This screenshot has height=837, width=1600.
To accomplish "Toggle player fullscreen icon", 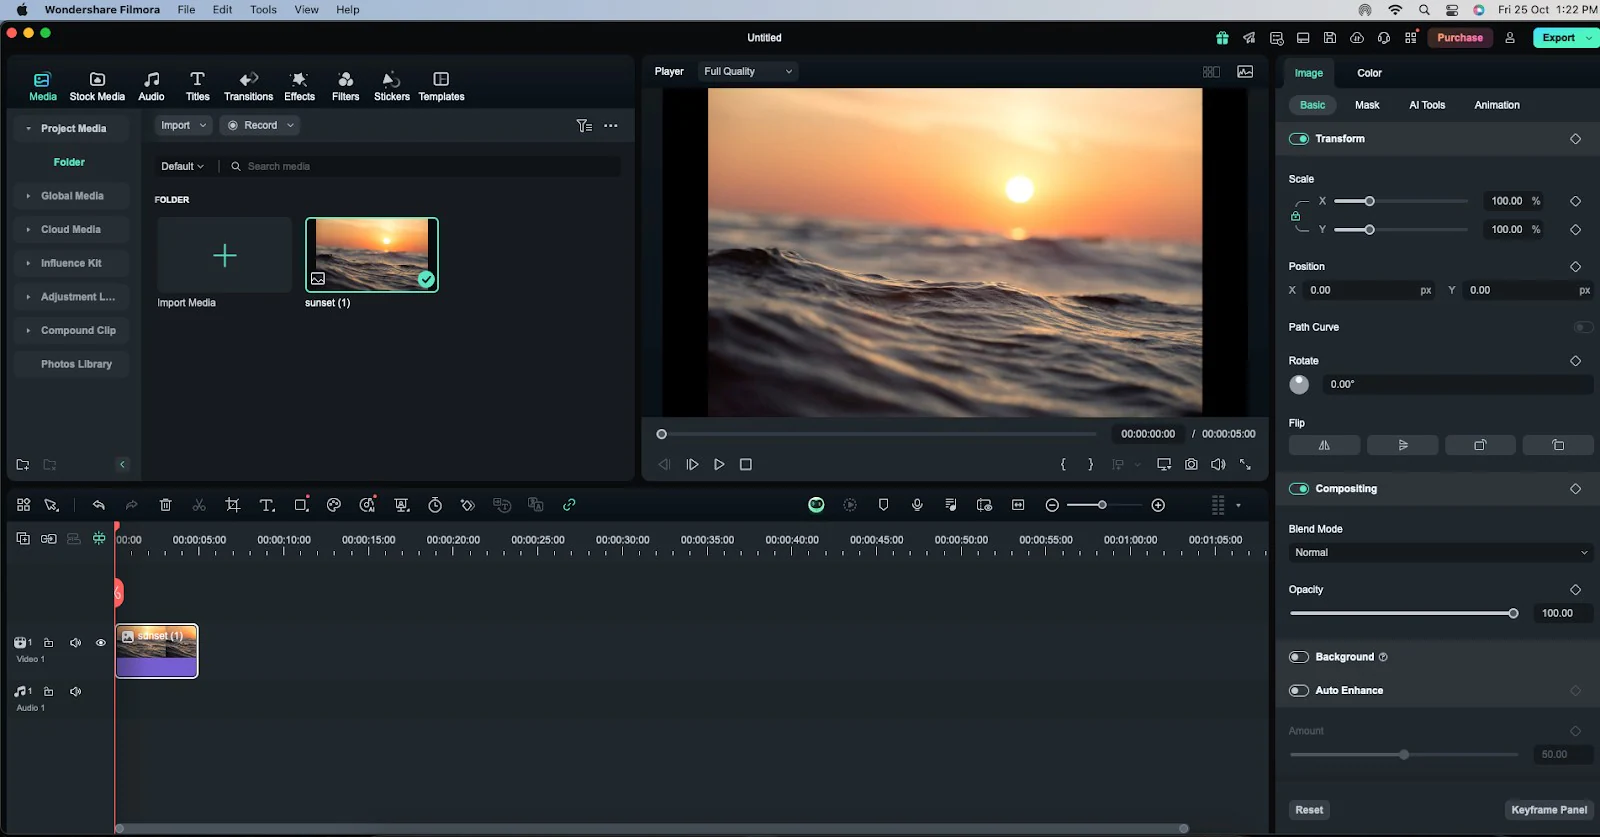I will (1245, 464).
